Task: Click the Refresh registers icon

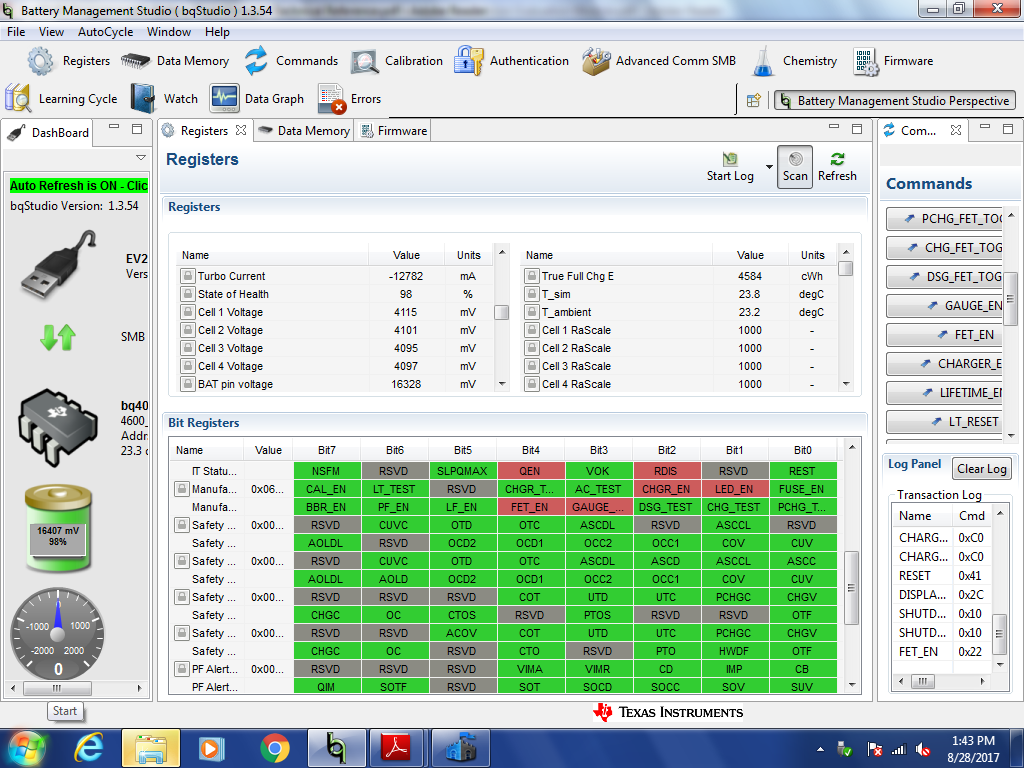Action: (837, 159)
